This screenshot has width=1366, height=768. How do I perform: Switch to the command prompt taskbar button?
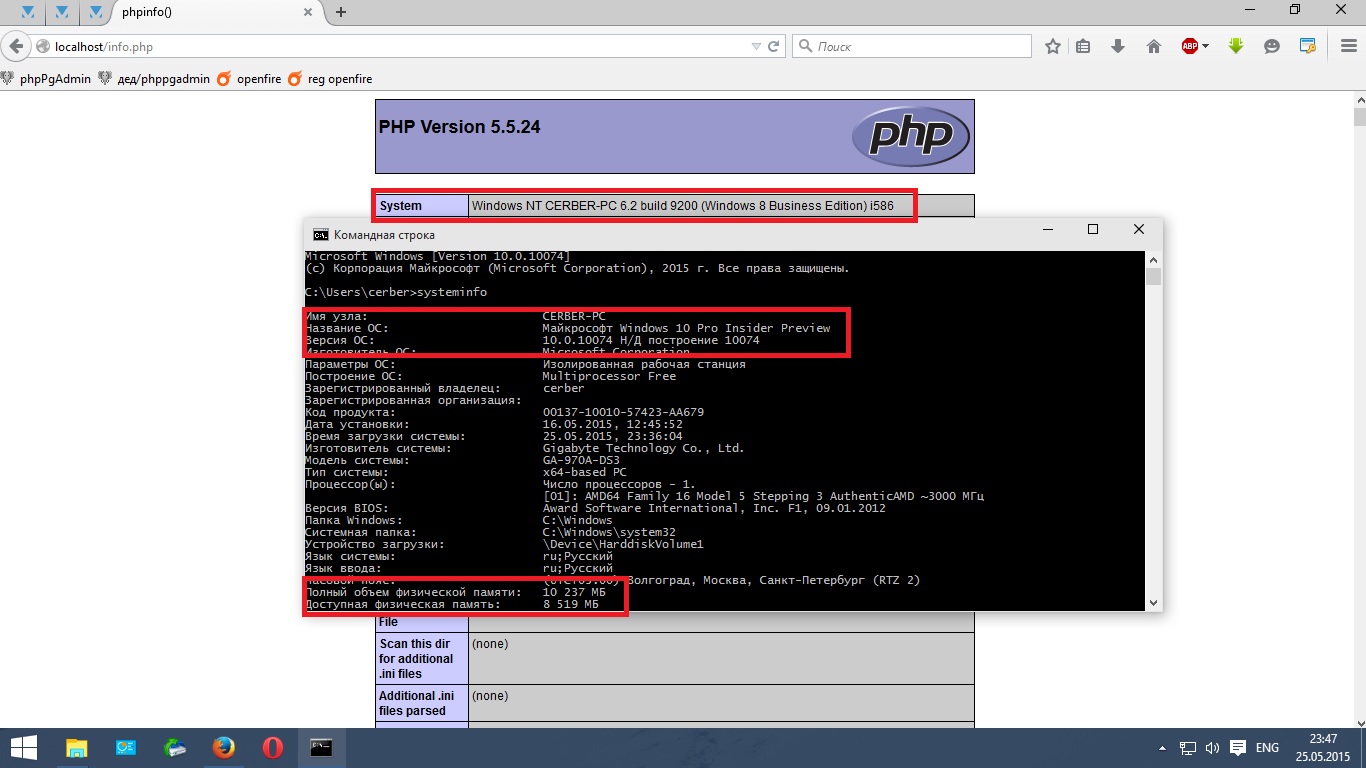(x=321, y=747)
